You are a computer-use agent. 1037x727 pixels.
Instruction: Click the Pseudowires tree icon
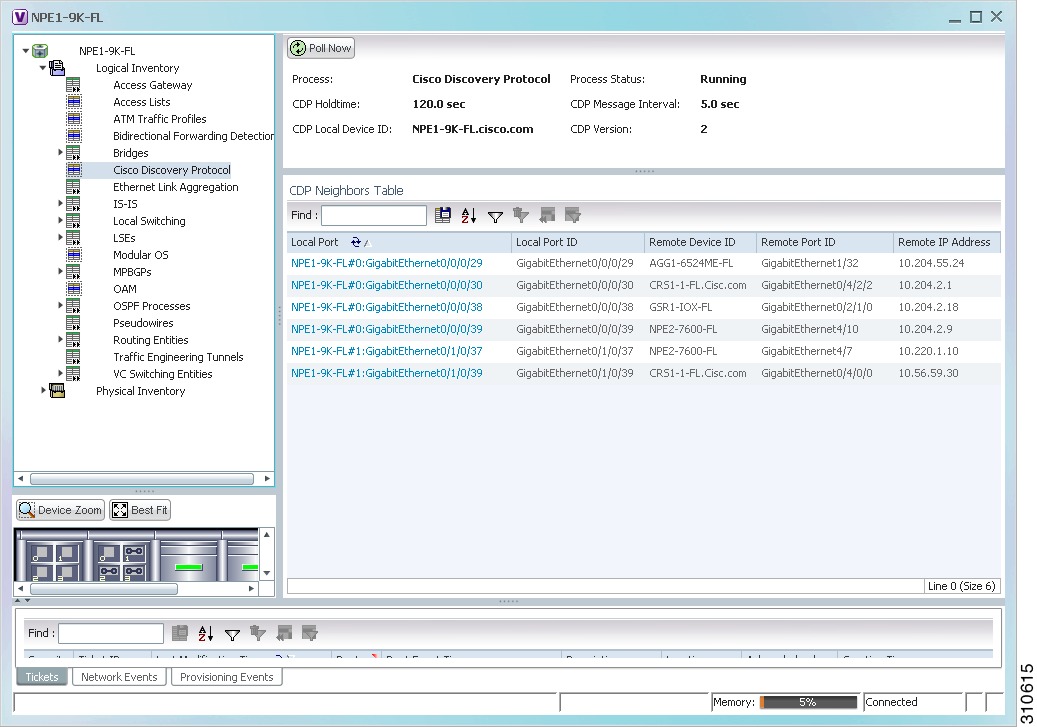tap(73, 323)
